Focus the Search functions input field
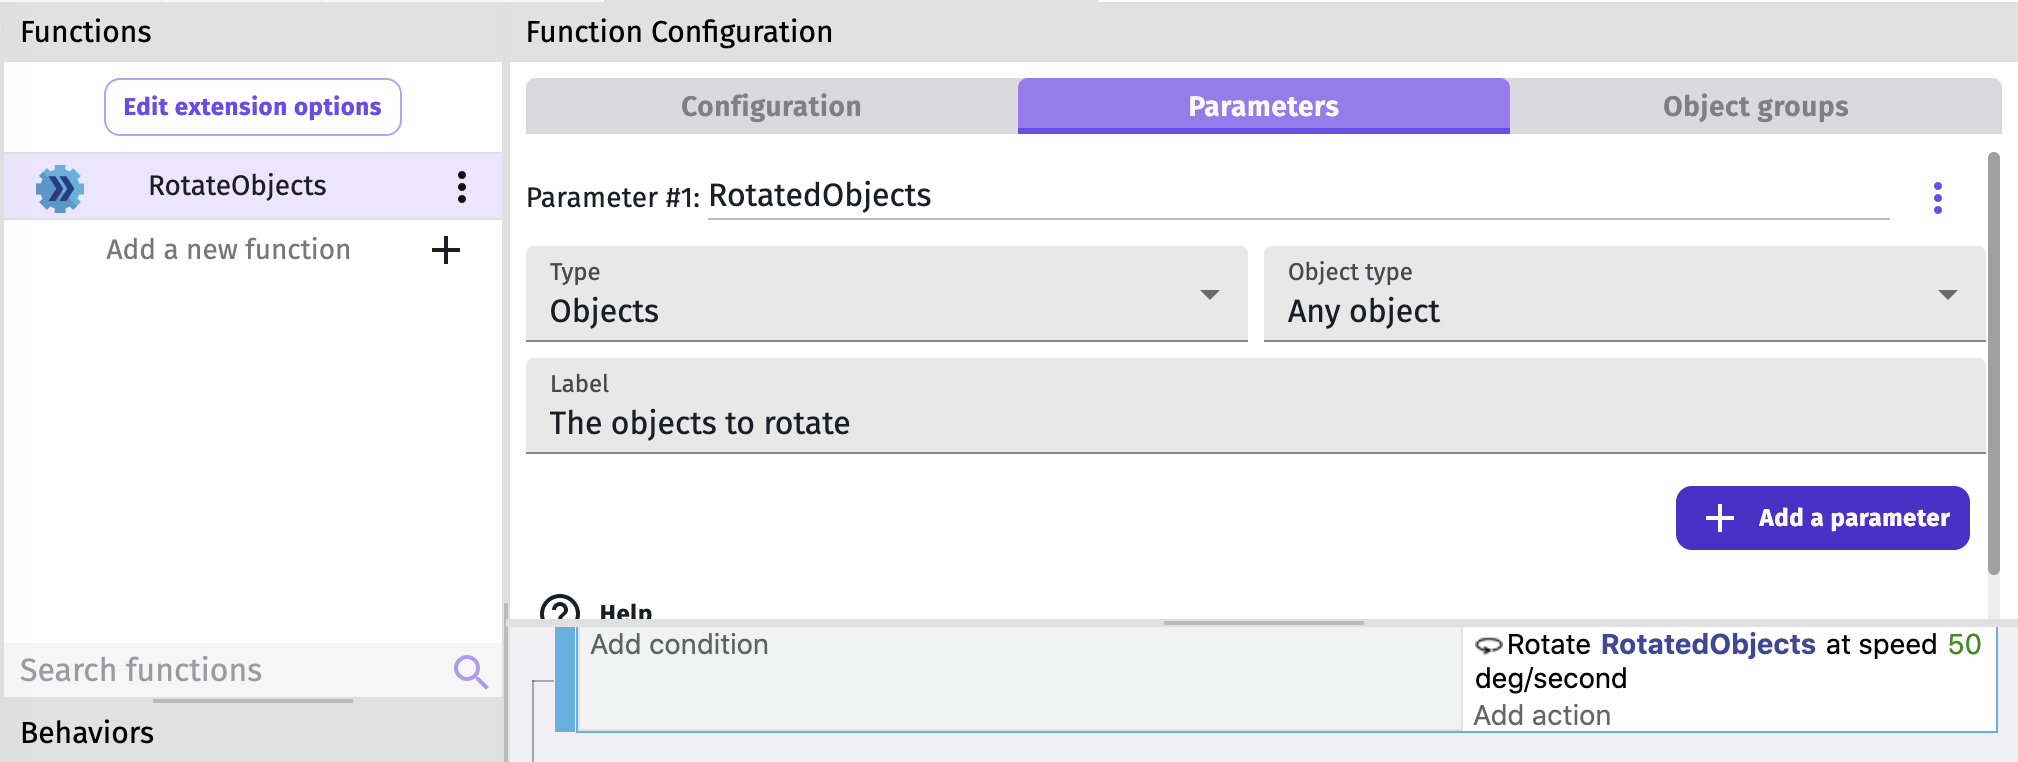The height and width of the screenshot is (762, 2018). point(230,671)
